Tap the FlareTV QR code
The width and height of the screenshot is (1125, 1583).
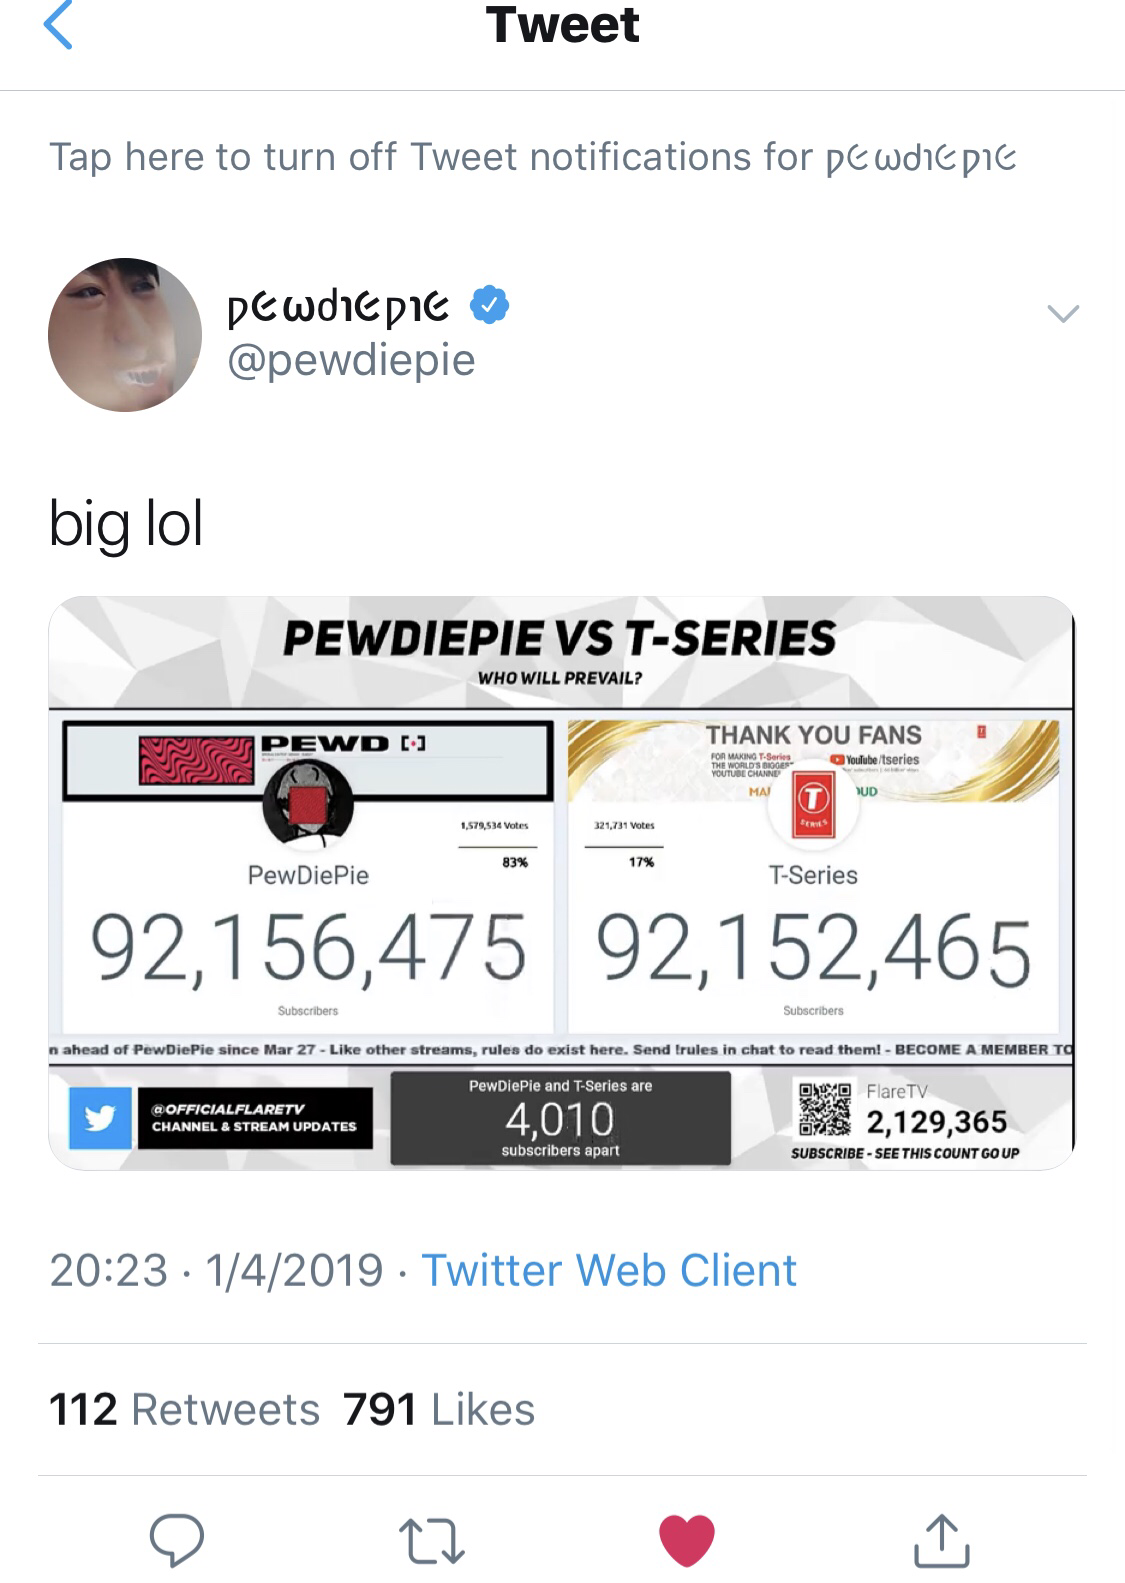pyautogui.click(x=824, y=1109)
